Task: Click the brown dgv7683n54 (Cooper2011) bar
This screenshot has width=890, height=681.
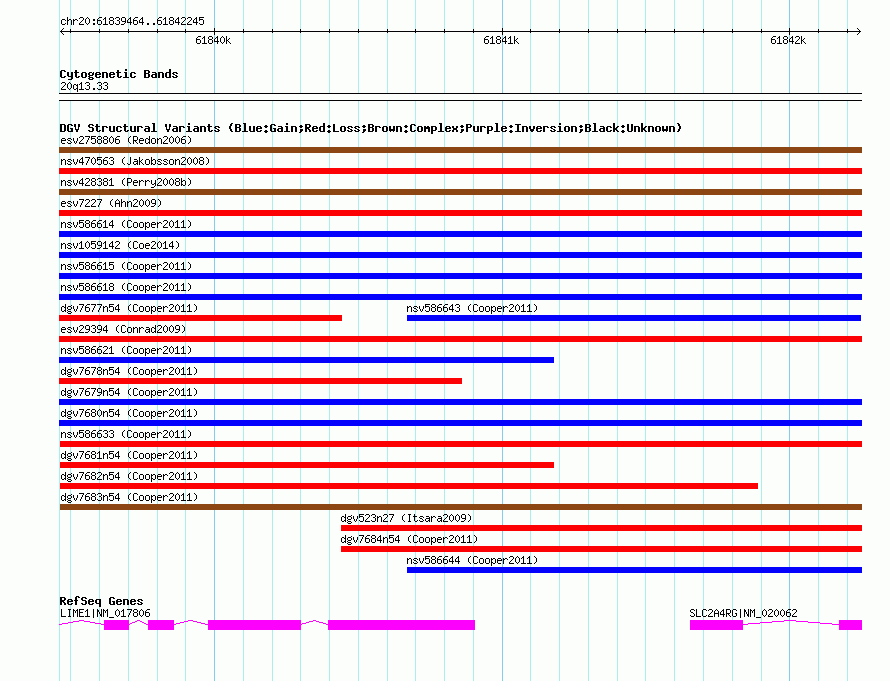Action: click(x=460, y=507)
